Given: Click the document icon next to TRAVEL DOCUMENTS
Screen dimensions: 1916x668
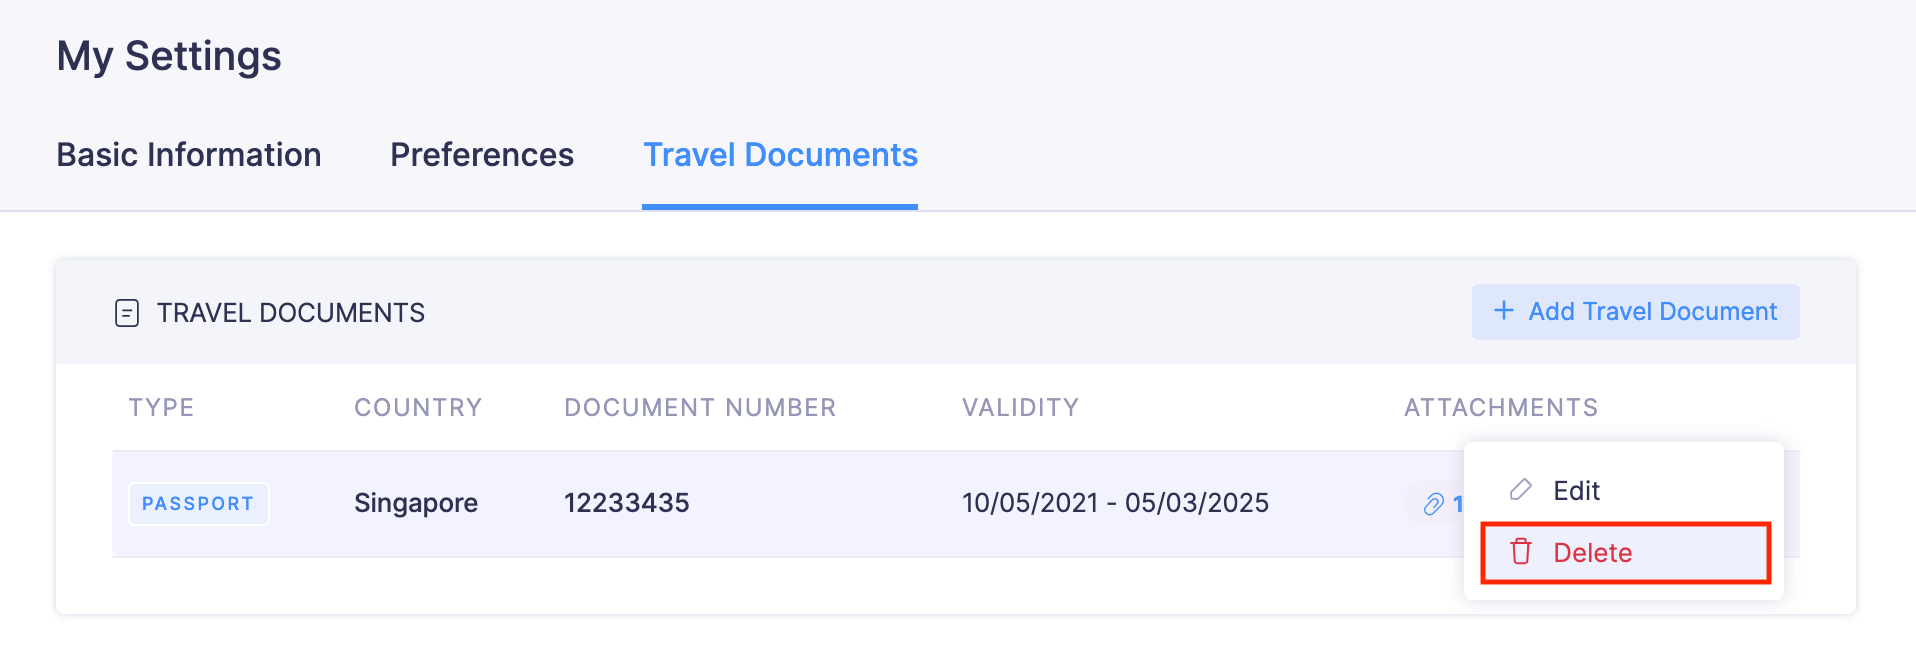Looking at the screenshot, I should [x=127, y=313].
